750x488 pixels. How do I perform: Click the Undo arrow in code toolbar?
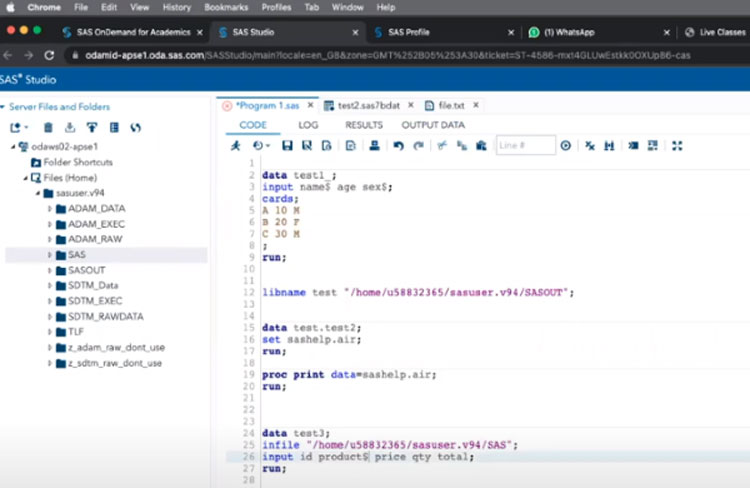click(397, 146)
